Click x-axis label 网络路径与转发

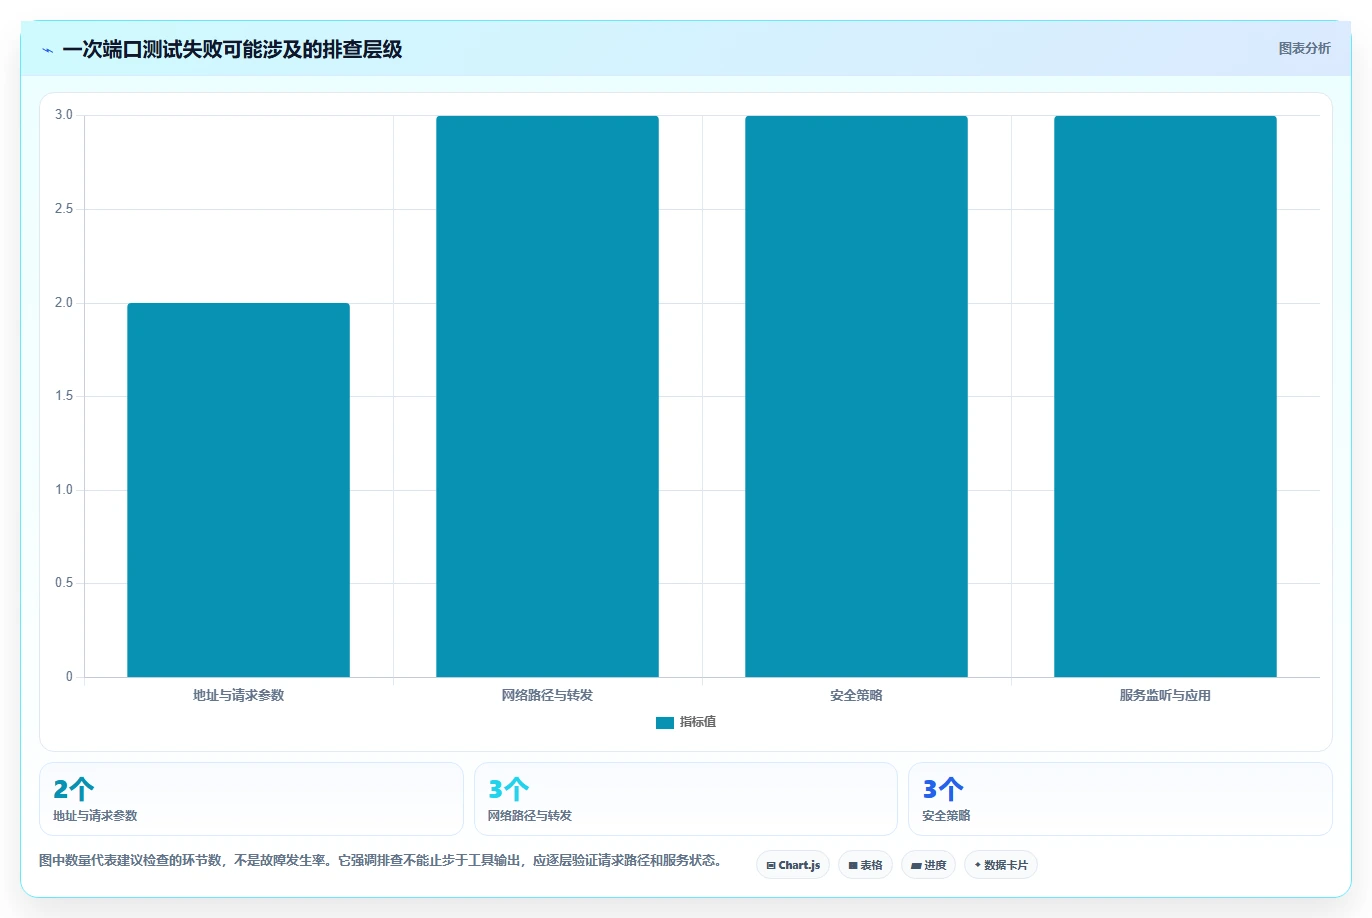547,695
